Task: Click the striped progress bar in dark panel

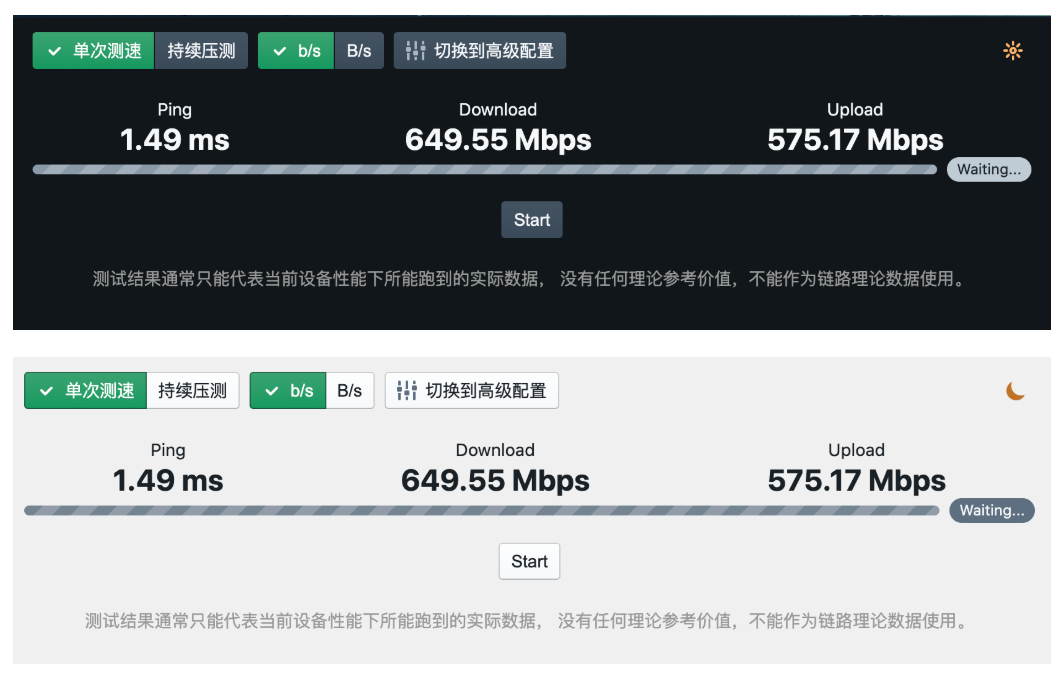Action: point(485,170)
